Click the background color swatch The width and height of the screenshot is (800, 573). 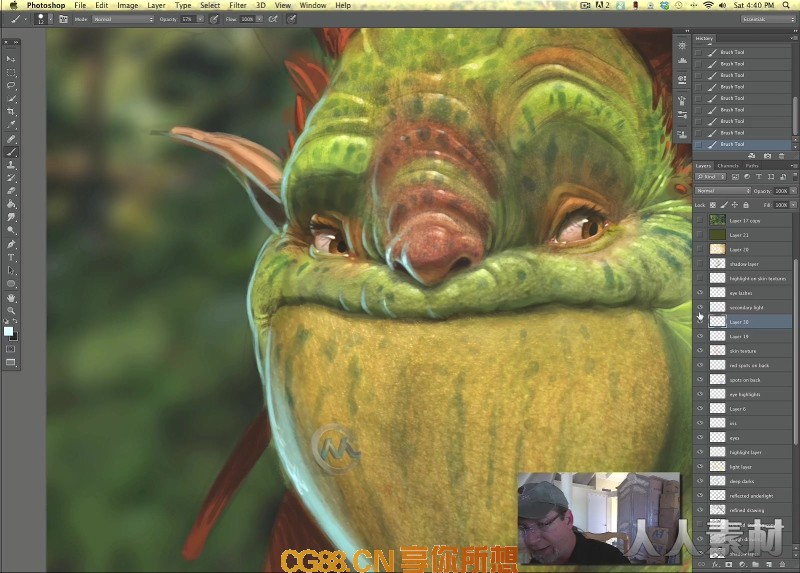pos(14,337)
